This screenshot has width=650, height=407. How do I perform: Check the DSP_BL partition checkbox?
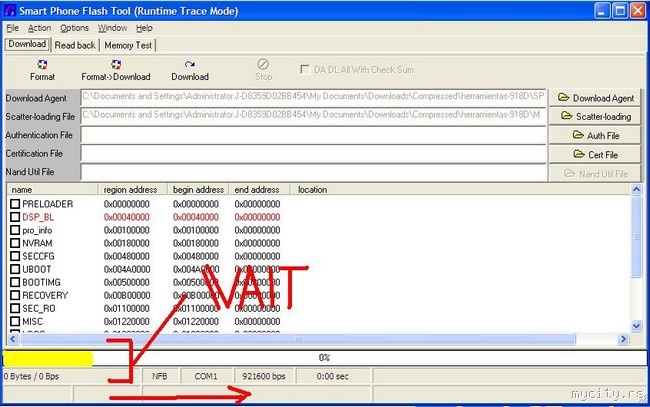pyautogui.click(x=15, y=217)
